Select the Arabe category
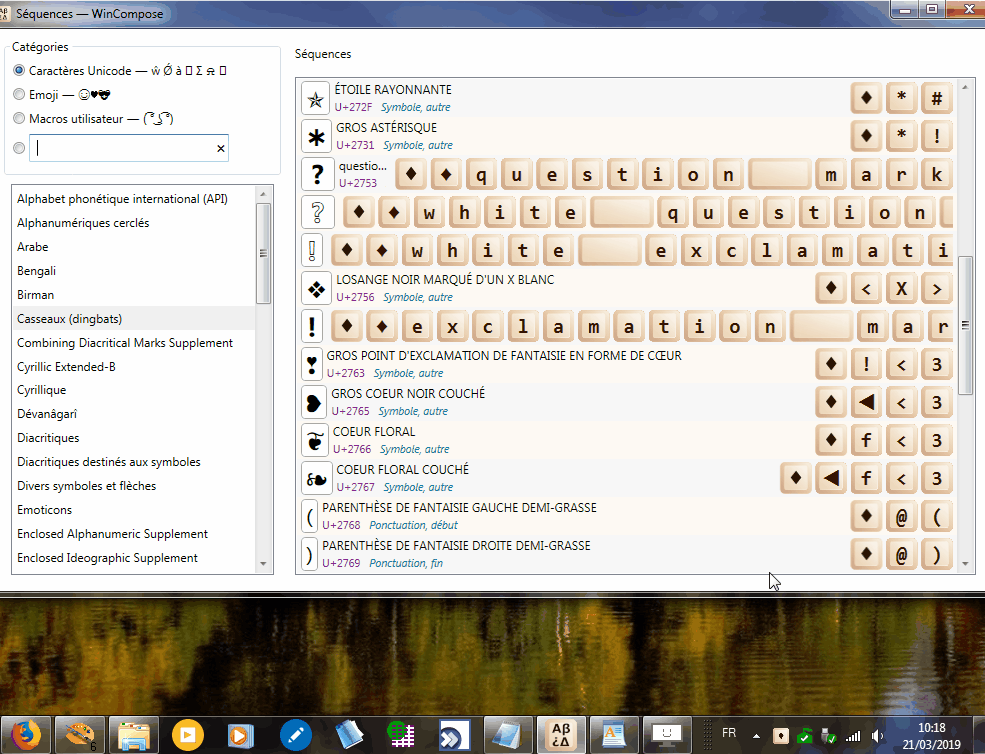Viewport: 985px width, 754px height. (134, 246)
